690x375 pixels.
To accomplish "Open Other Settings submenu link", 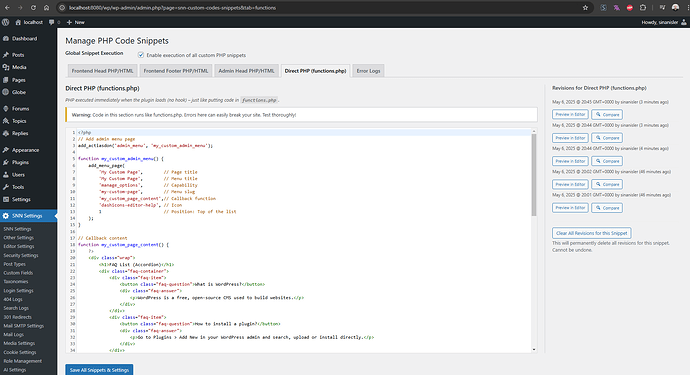I will click(18, 238).
